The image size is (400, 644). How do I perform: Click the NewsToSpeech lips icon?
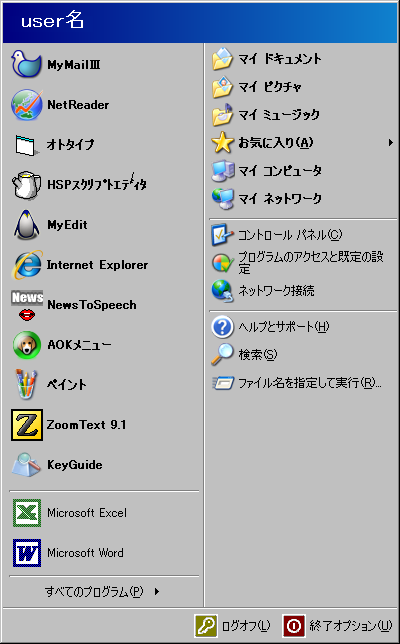coord(27,305)
